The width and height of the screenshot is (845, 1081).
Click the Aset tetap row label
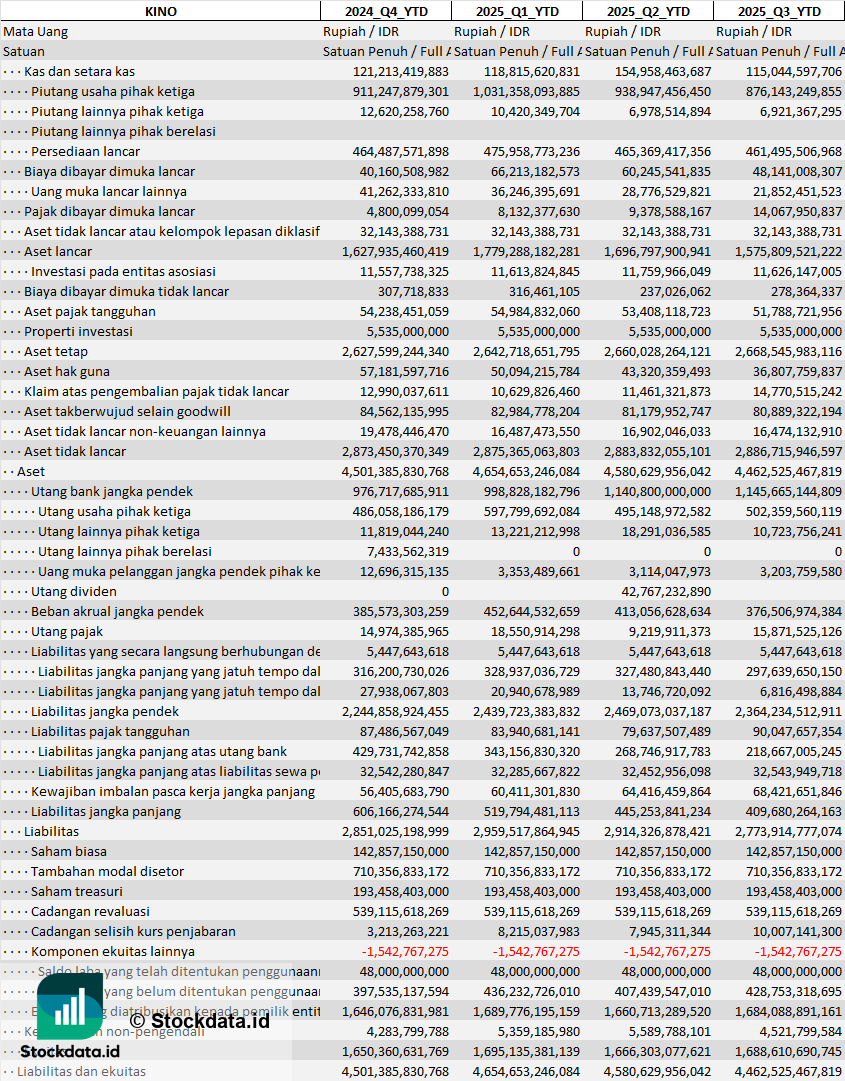56,352
